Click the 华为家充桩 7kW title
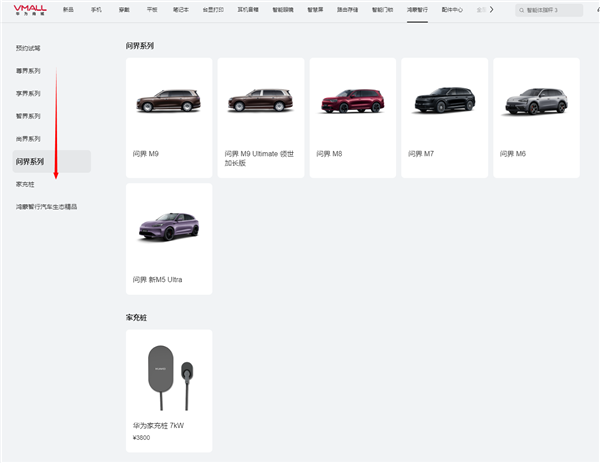The height and width of the screenshot is (463, 600). [x=158, y=426]
